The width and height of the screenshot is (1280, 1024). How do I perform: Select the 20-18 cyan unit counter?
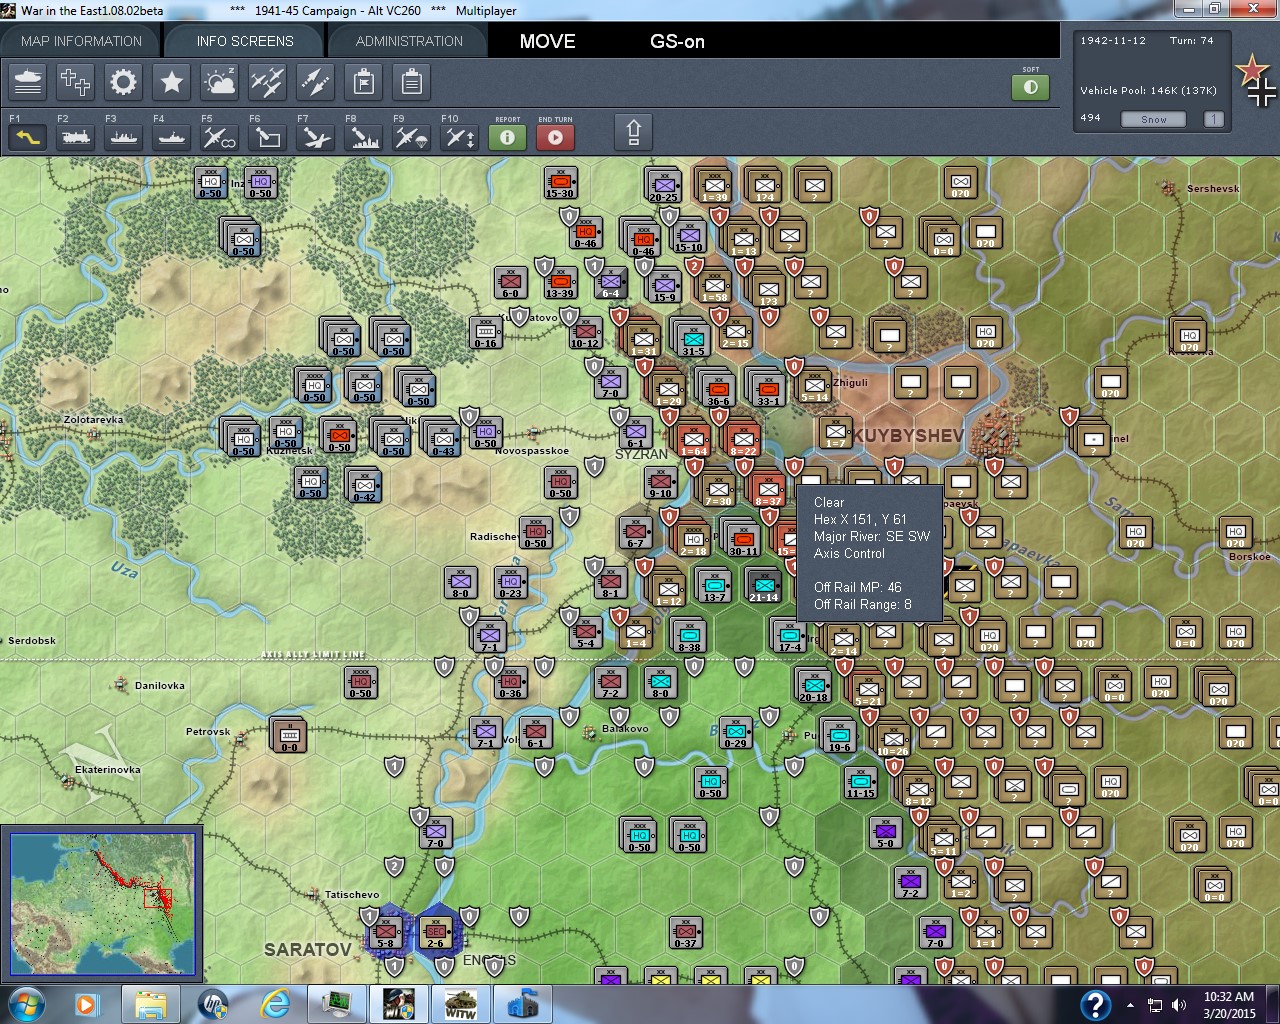[x=813, y=685]
